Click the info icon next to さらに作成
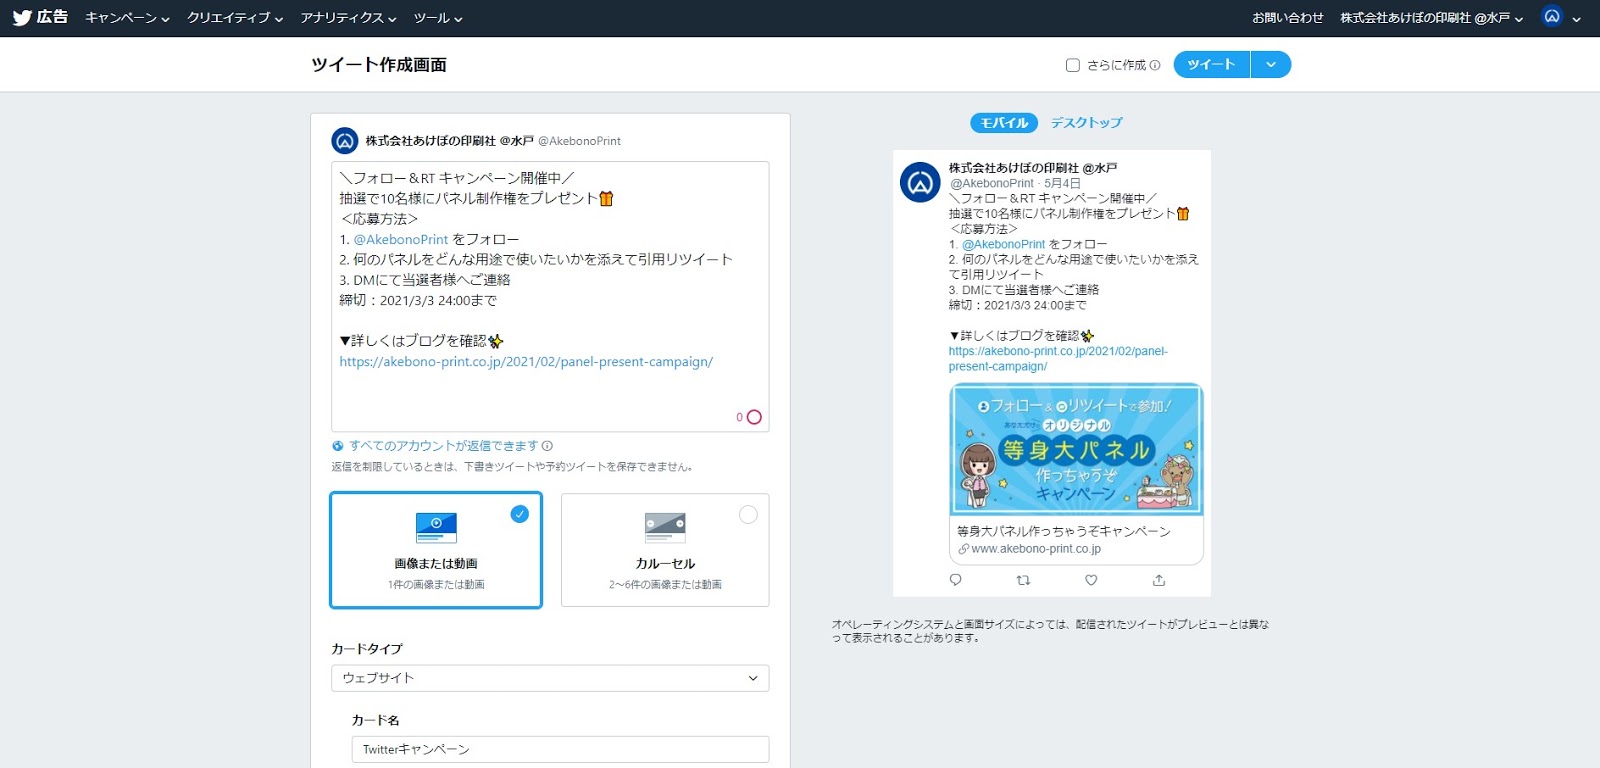Screen dimensions: 1600x768 [1155, 65]
